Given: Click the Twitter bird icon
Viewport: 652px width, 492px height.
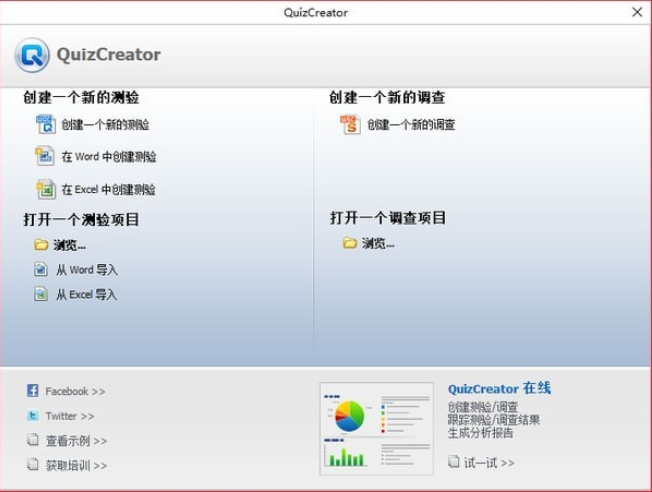Looking at the screenshot, I should click(33, 415).
